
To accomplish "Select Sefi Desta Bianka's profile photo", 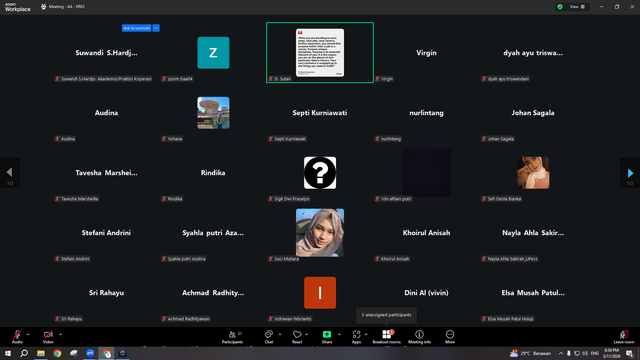I will pos(533,173).
